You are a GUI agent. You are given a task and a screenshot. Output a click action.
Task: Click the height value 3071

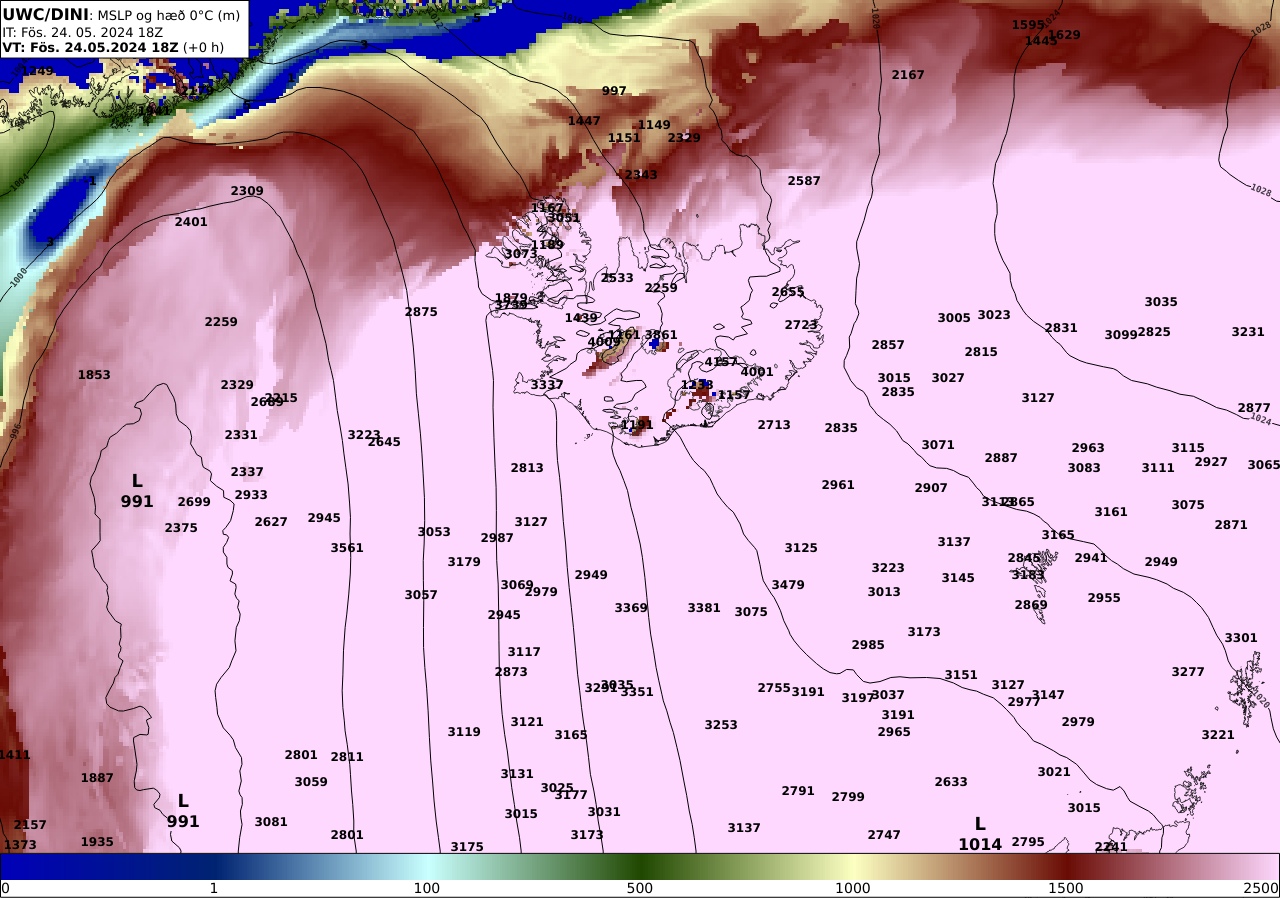click(938, 445)
